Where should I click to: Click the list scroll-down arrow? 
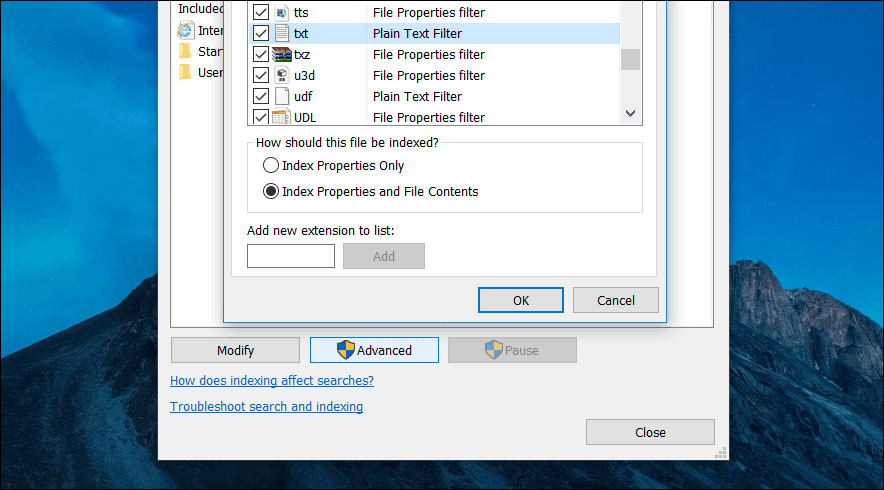click(630, 114)
